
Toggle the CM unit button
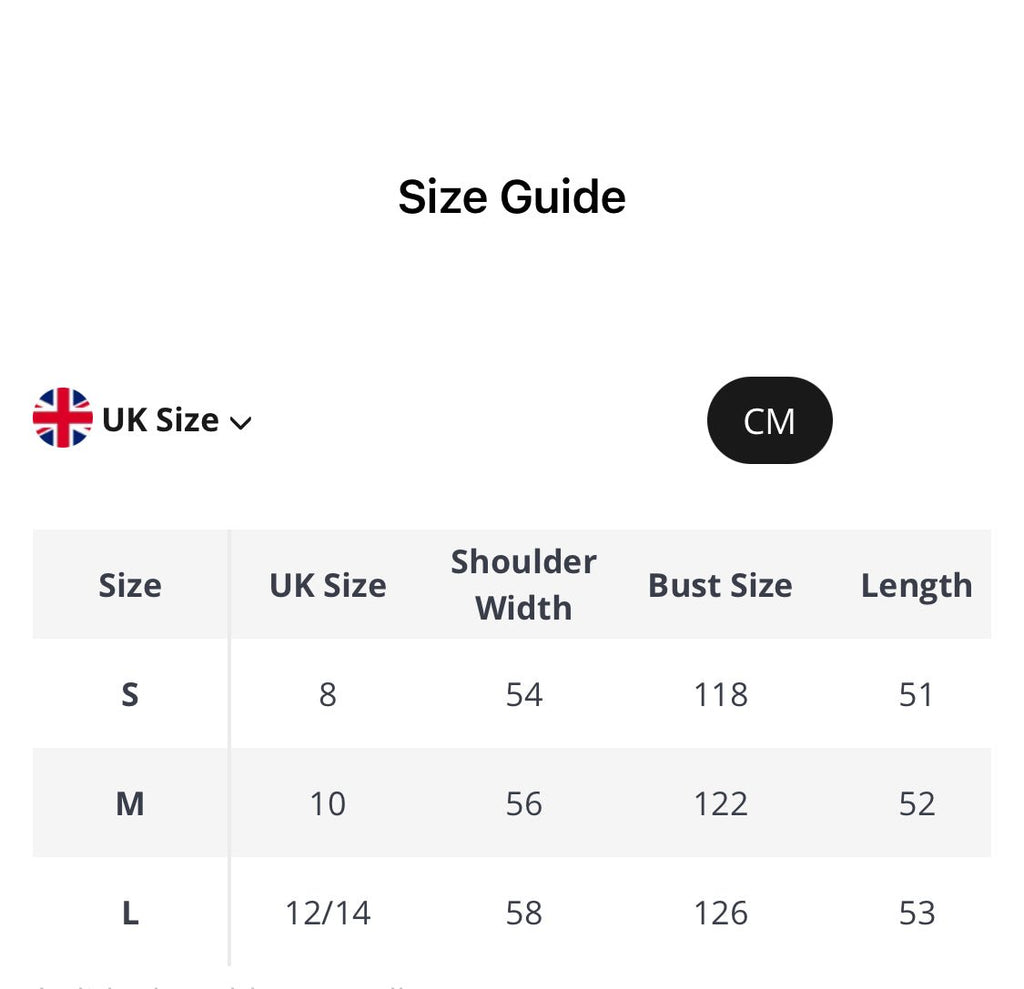pyautogui.click(x=769, y=420)
